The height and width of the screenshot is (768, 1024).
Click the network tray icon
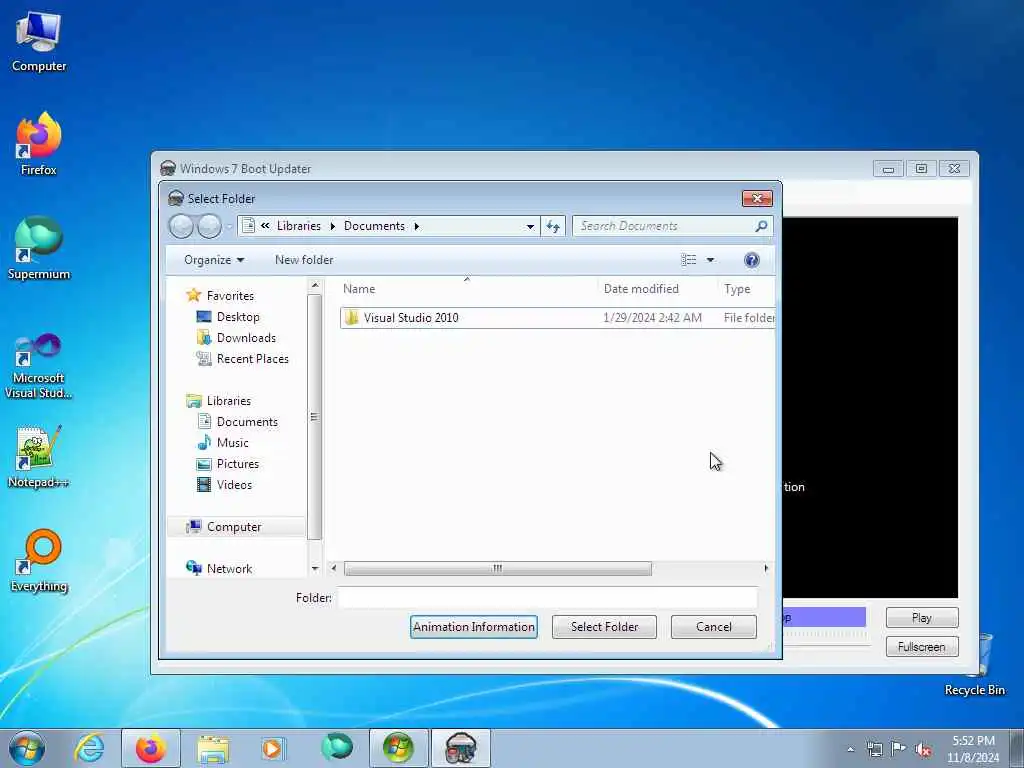(x=874, y=749)
